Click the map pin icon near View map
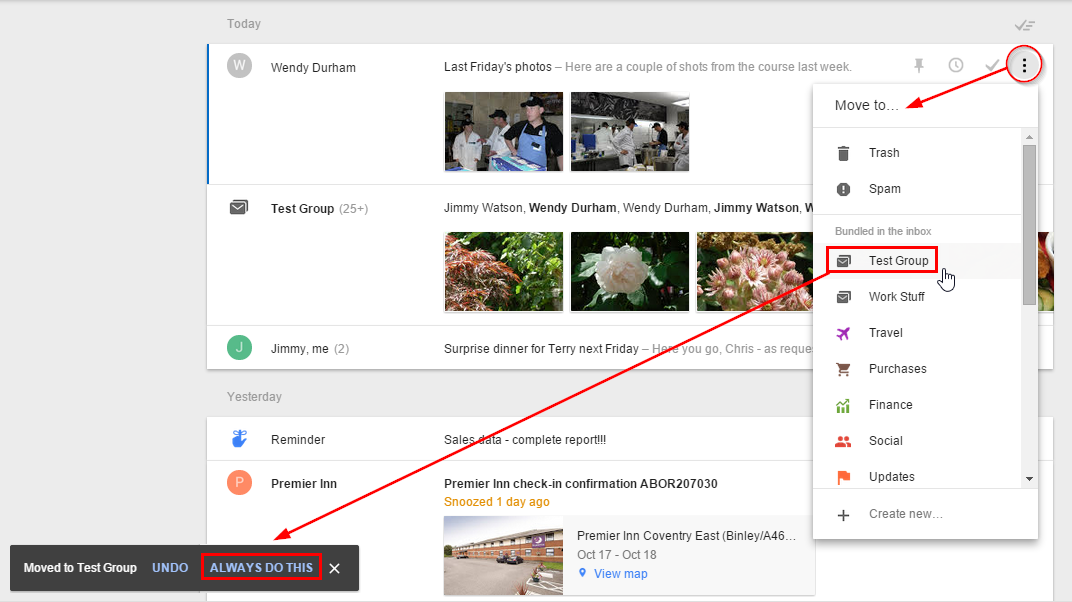The height and width of the screenshot is (602, 1072). coord(582,573)
